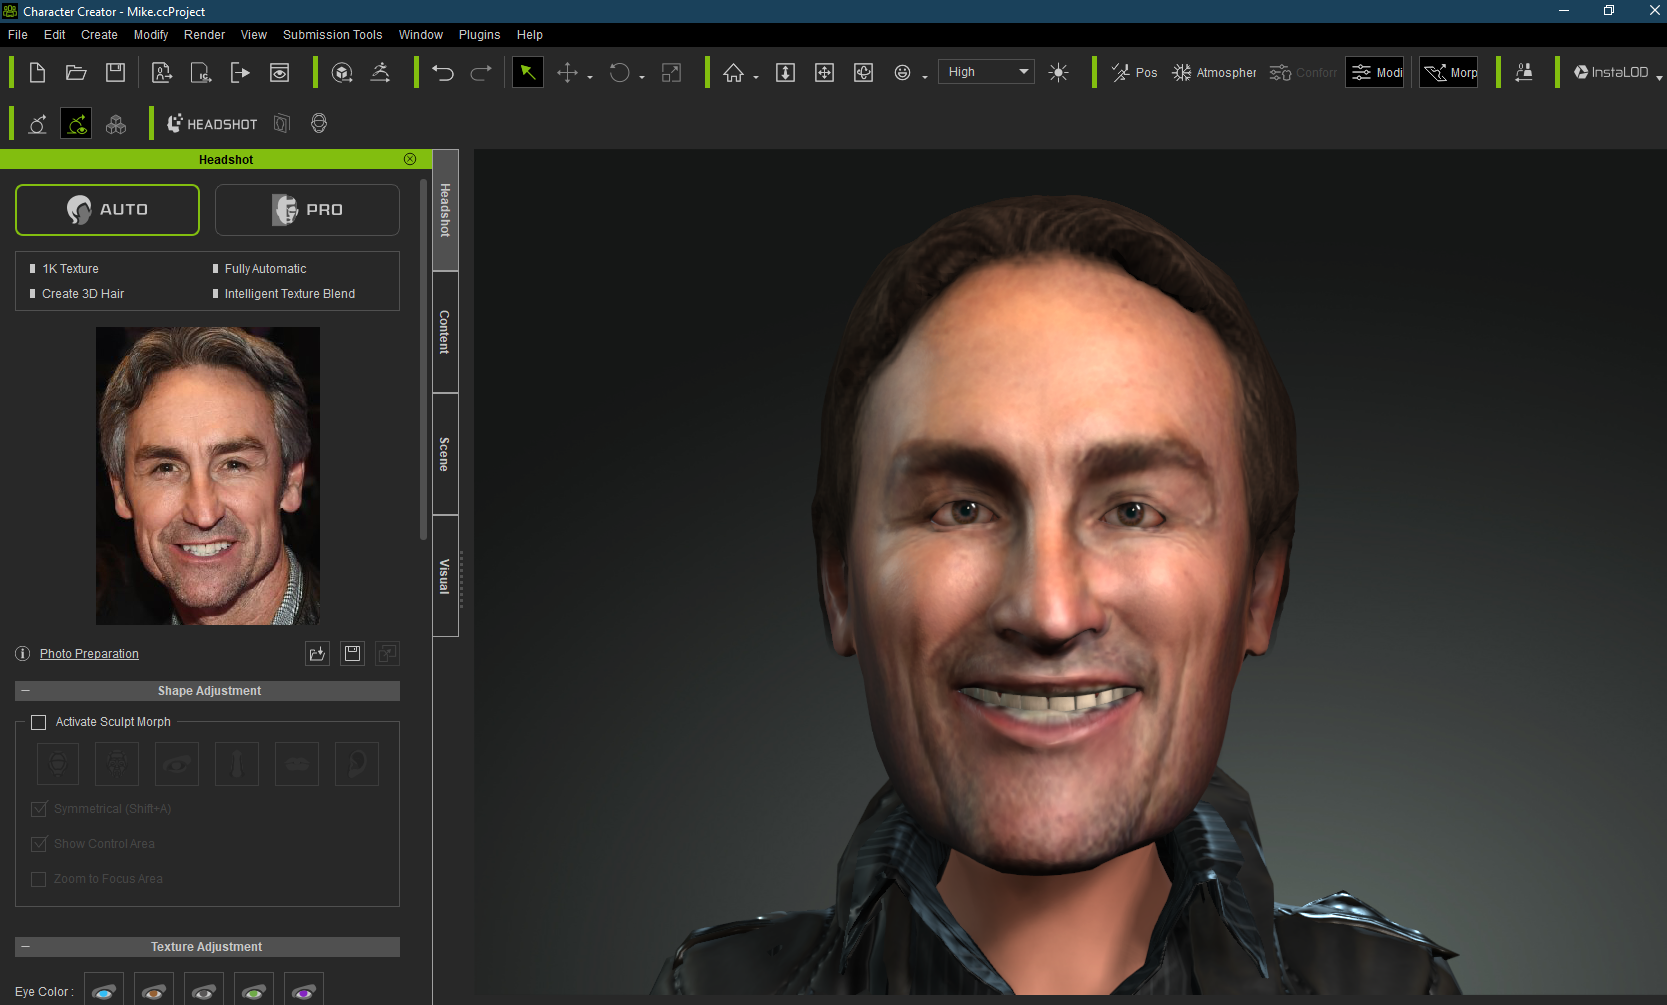Screen dimensions: 1667x1005
Task: Open the Render menu
Action: pyautogui.click(x=205, y=35)
